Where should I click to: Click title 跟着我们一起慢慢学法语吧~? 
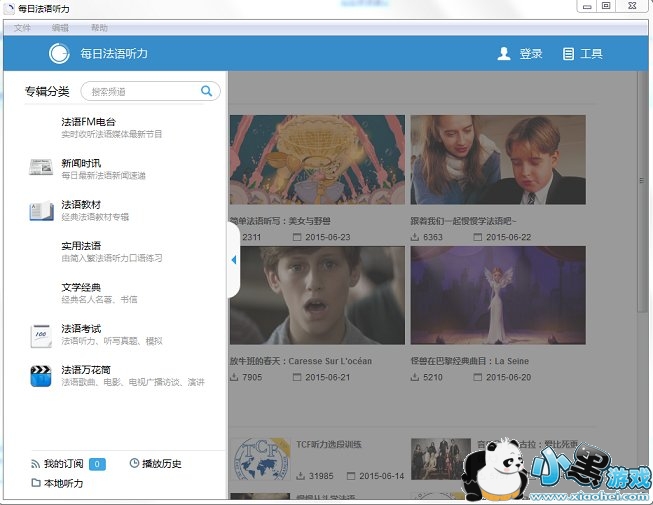463,221
